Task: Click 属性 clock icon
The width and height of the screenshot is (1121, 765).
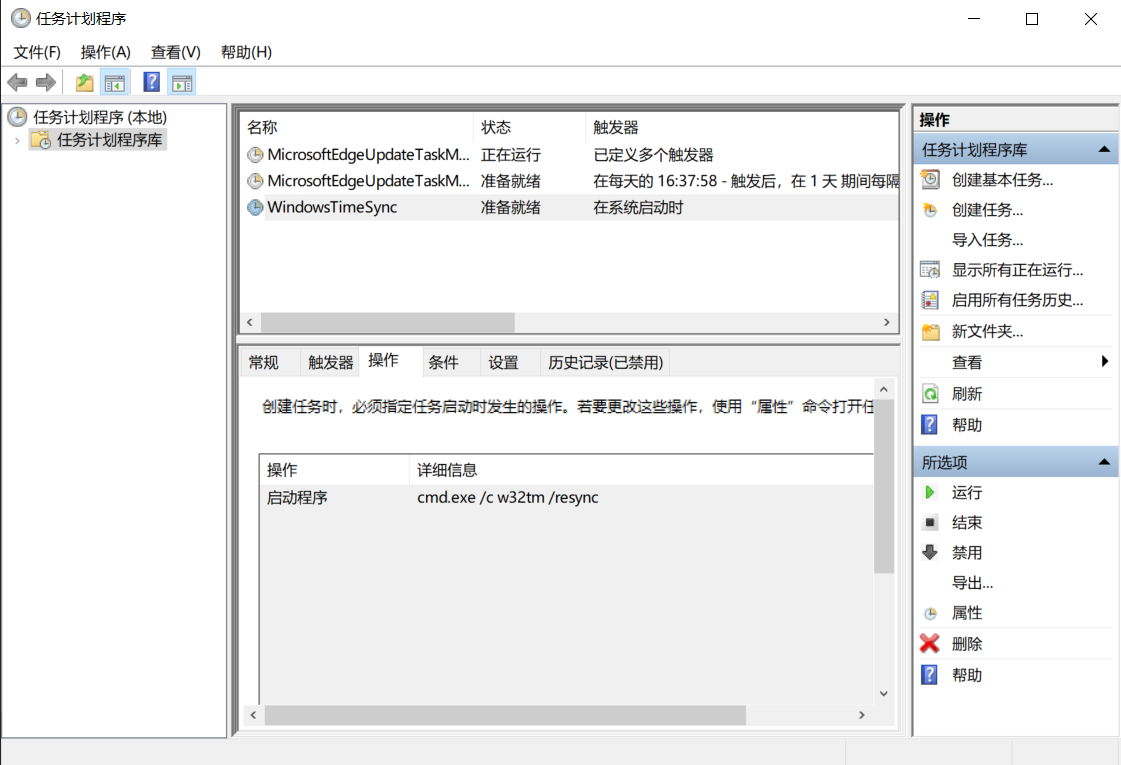Action: pyautogui.click(x=930, y=613)
